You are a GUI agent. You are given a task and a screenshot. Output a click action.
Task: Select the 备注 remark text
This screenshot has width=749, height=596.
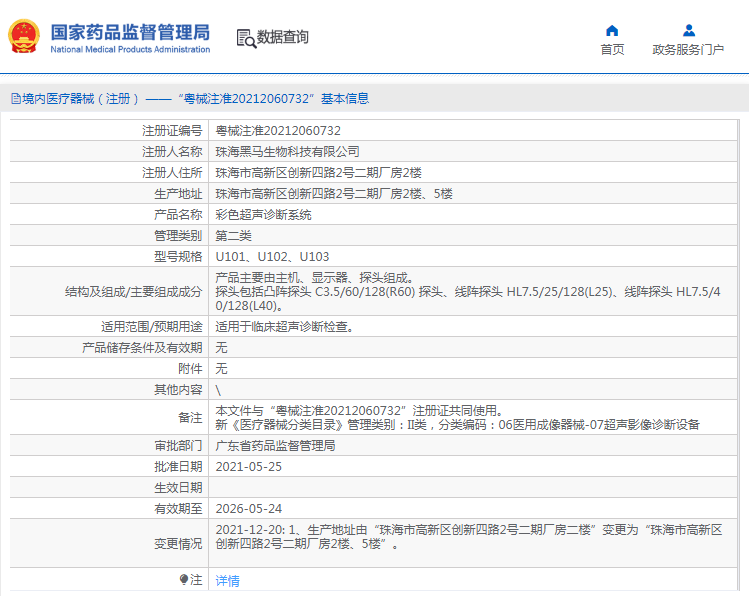tap(458, 418)
